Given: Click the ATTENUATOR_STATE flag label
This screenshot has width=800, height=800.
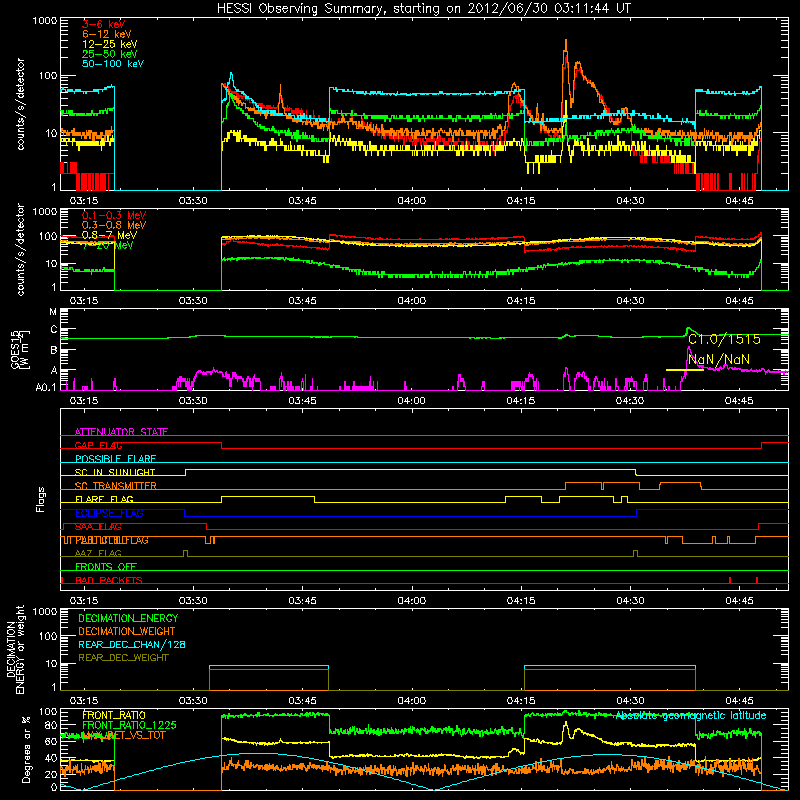Looking at the screenshot, I should [x=121, y=432].
